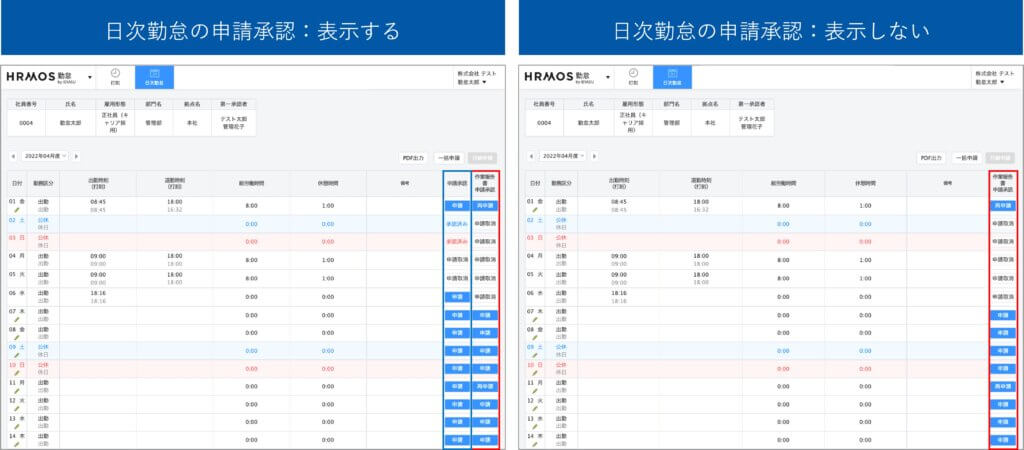Click pencil icon for day 10 in left panel
The image size is (1024, 450).
point(17,373)
